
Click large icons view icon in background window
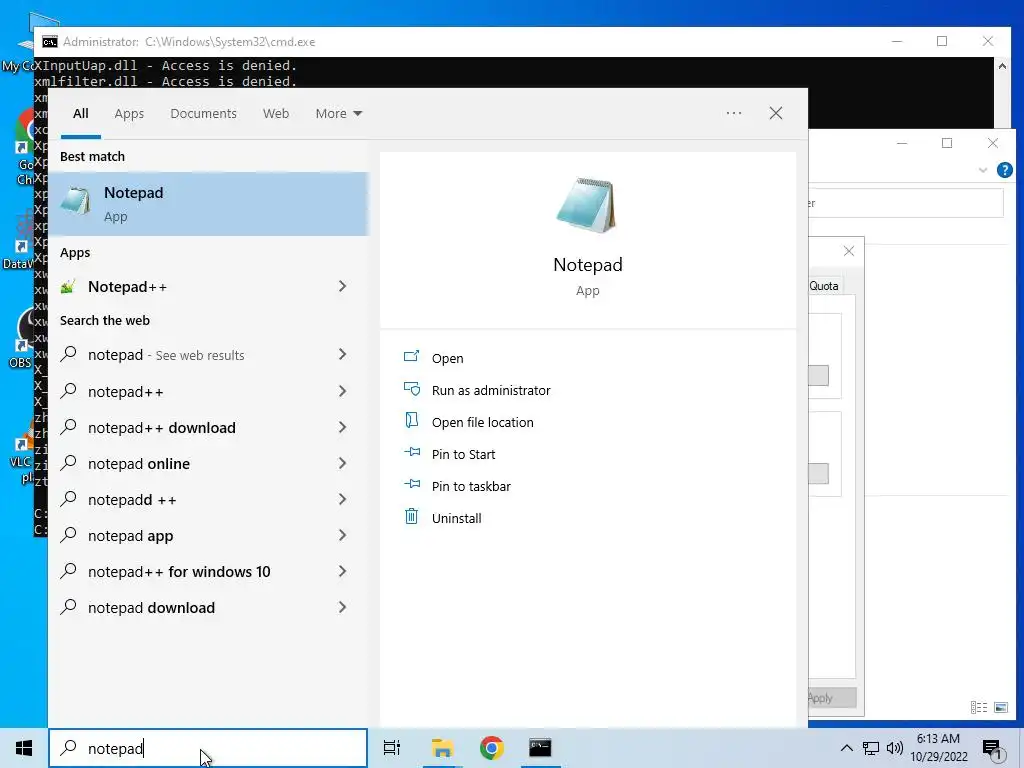(x=1000, y=707)
